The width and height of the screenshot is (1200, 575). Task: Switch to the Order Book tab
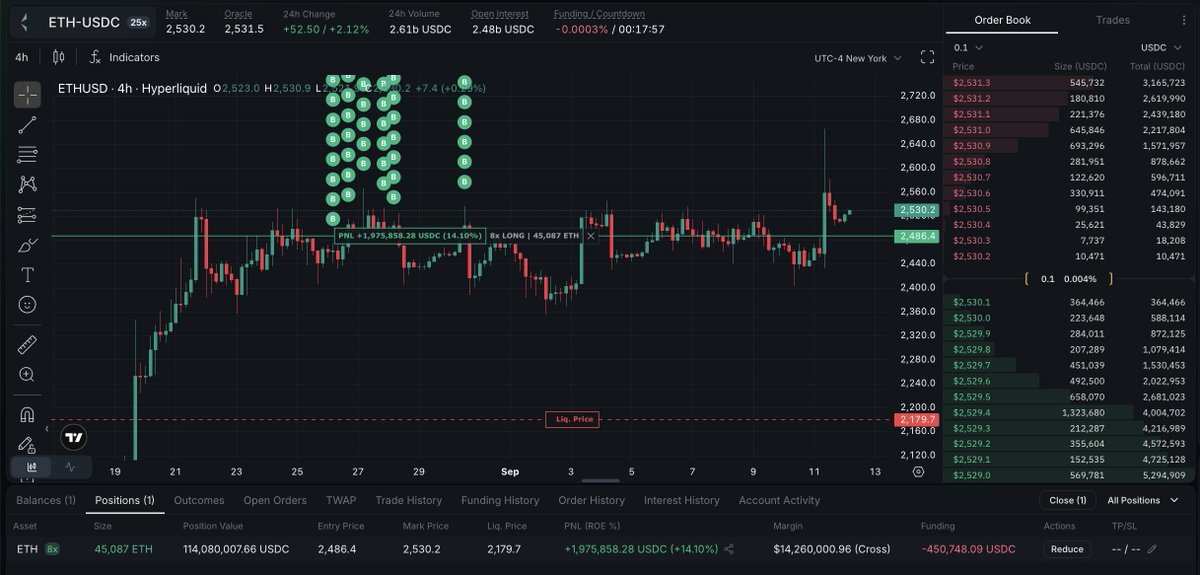click(1004, 20)
